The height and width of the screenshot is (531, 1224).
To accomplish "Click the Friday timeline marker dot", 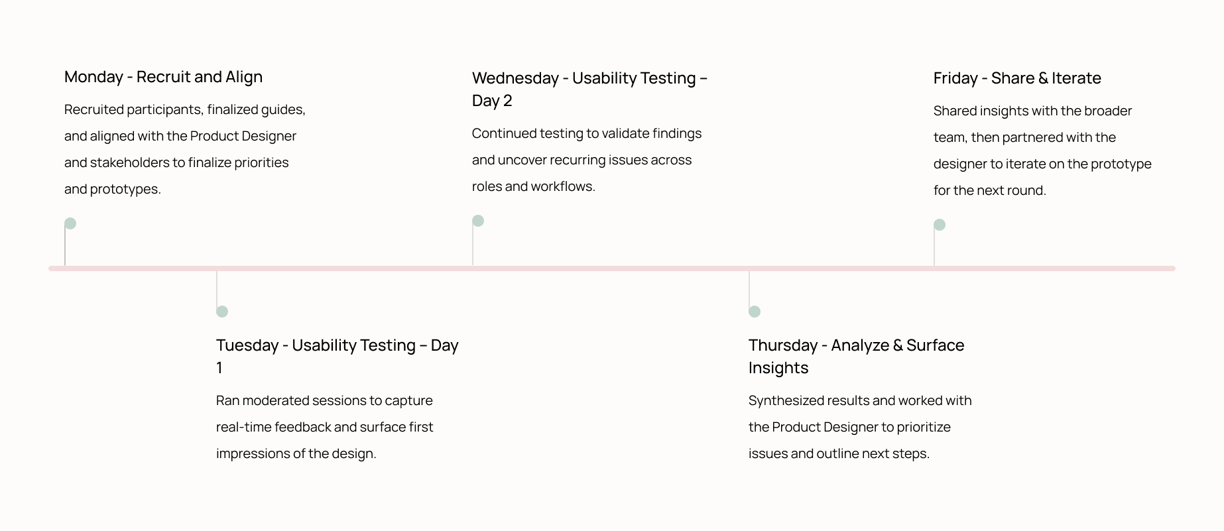I will point(939,224).
